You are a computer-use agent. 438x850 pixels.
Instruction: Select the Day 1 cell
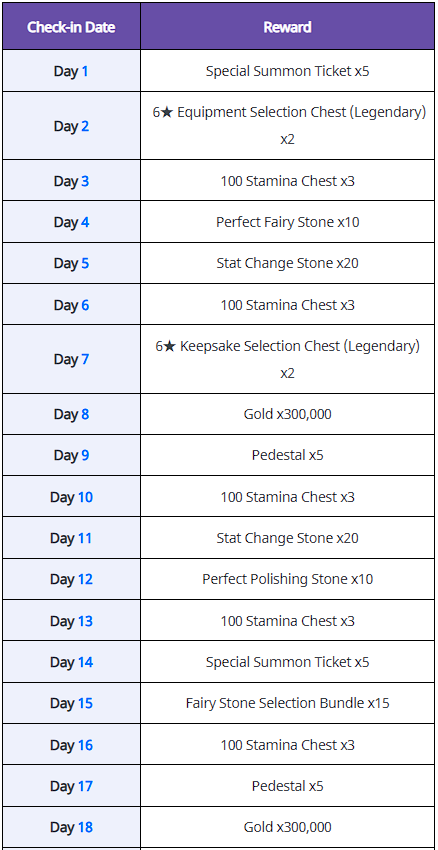(71, 71)
